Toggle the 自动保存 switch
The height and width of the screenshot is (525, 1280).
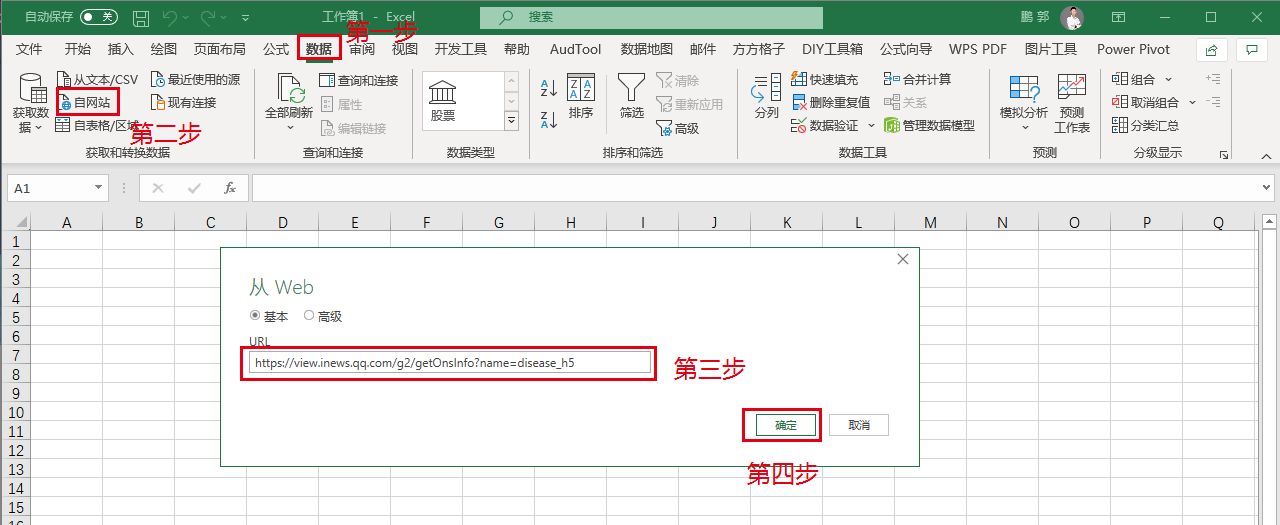pos(98,17)
